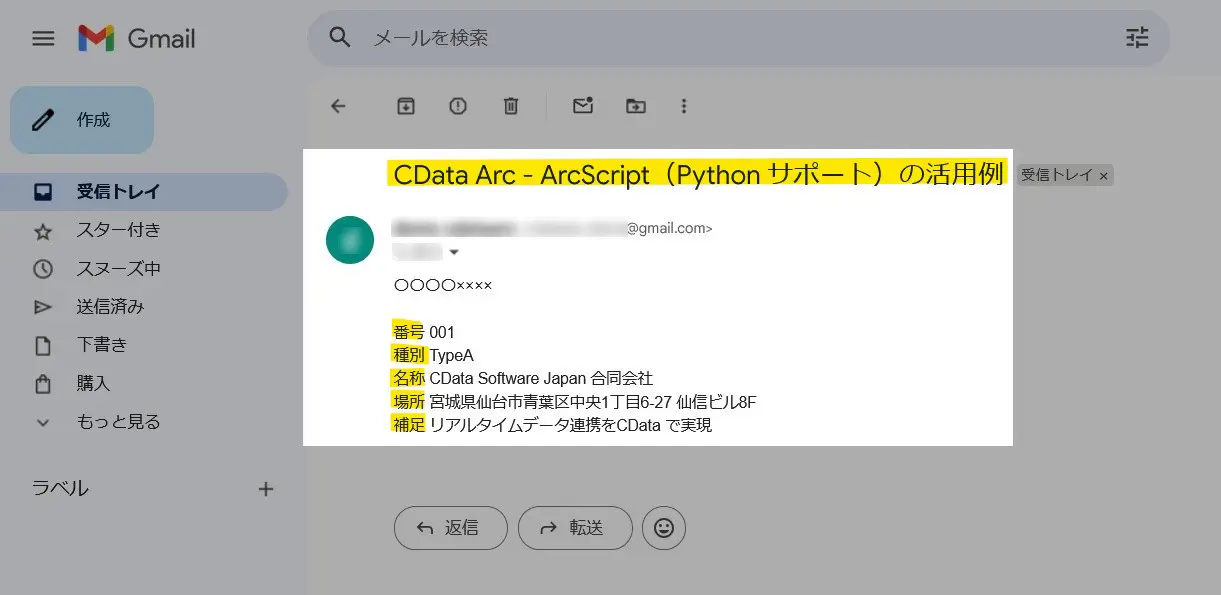Click the 種別 TypeA line
Image resolution: width=1221 pixels, height=595 pixels.
pyautogui.click(x=433, y=355)
